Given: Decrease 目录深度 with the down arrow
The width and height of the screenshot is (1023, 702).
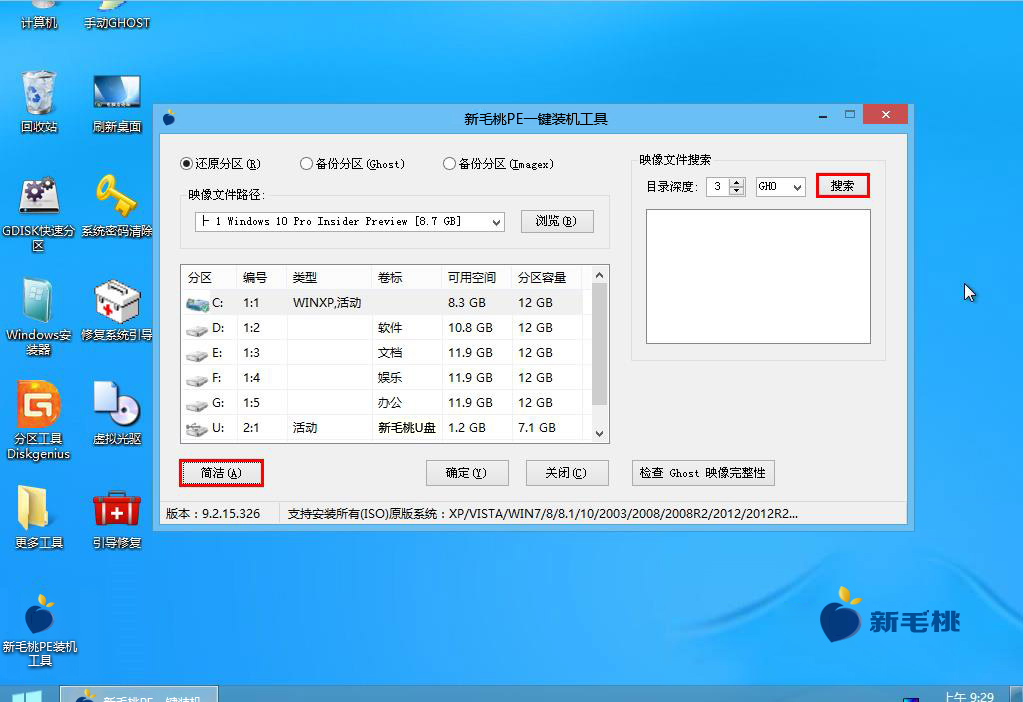Looking at the screenshot, I should tap(737, 191).
